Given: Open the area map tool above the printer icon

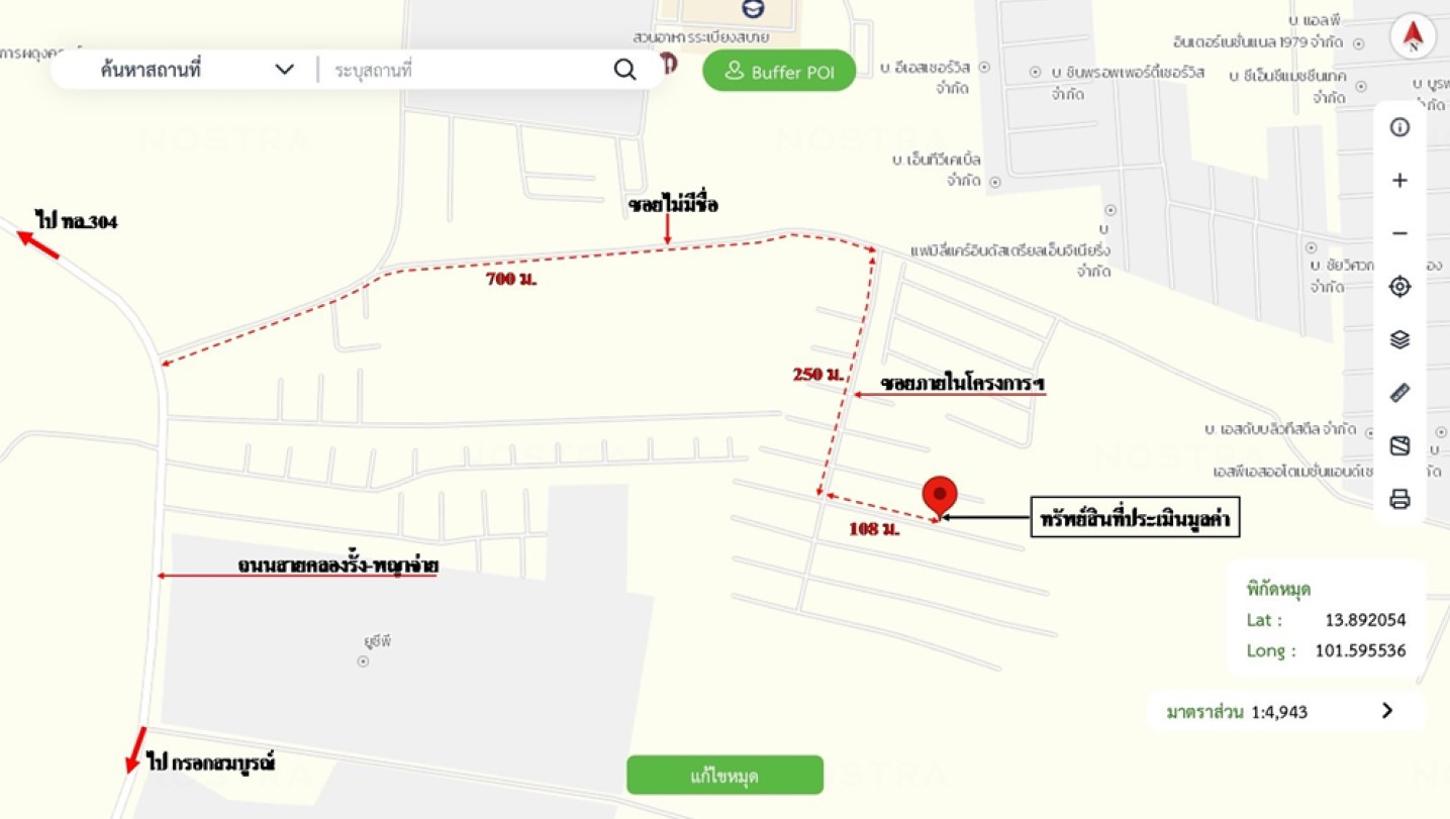Looking at the screenshot, I should coord(1400,446).
